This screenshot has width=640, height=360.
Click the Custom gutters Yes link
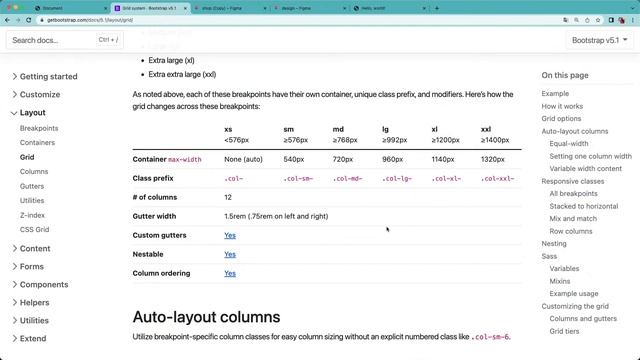click(230, 236)
